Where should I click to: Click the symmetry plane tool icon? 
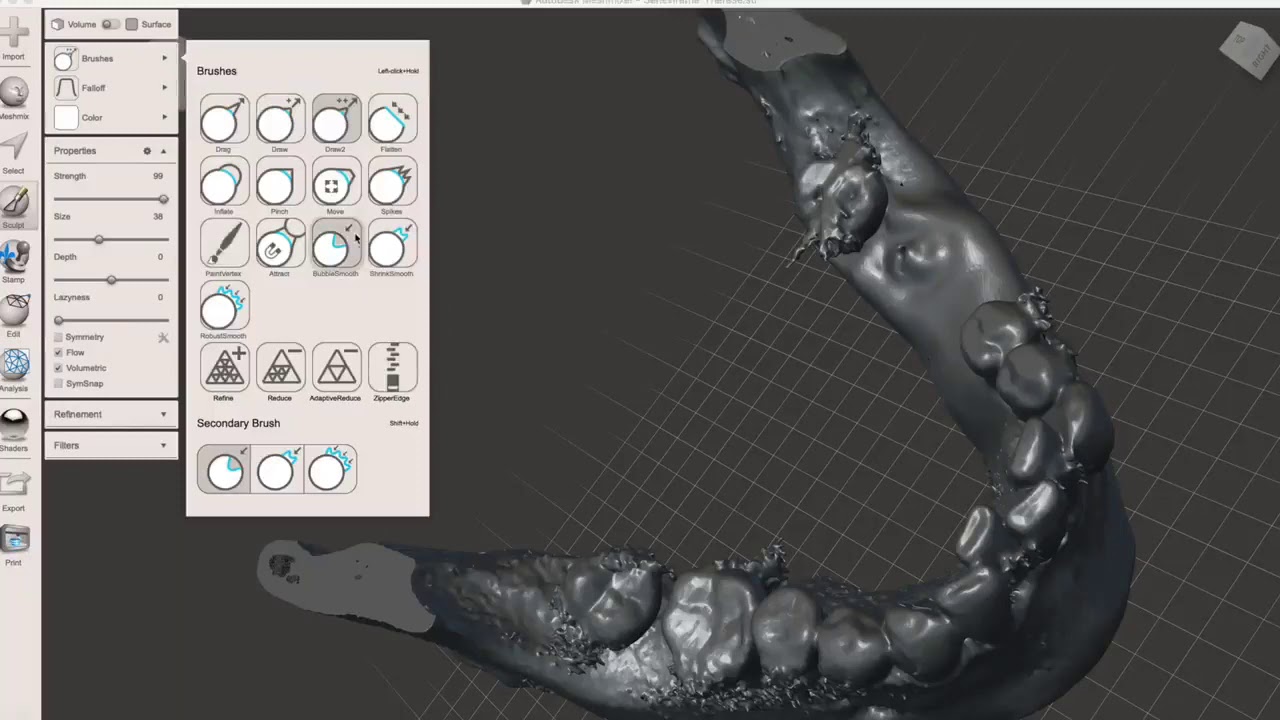point(163,338)
